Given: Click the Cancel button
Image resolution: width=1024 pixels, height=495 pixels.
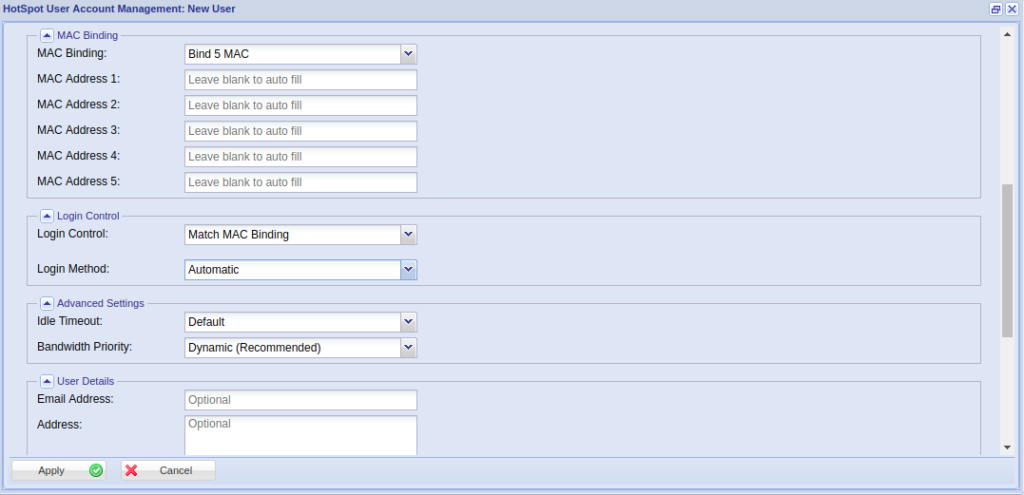Looking at the screenshot, I should pos(167,470).
